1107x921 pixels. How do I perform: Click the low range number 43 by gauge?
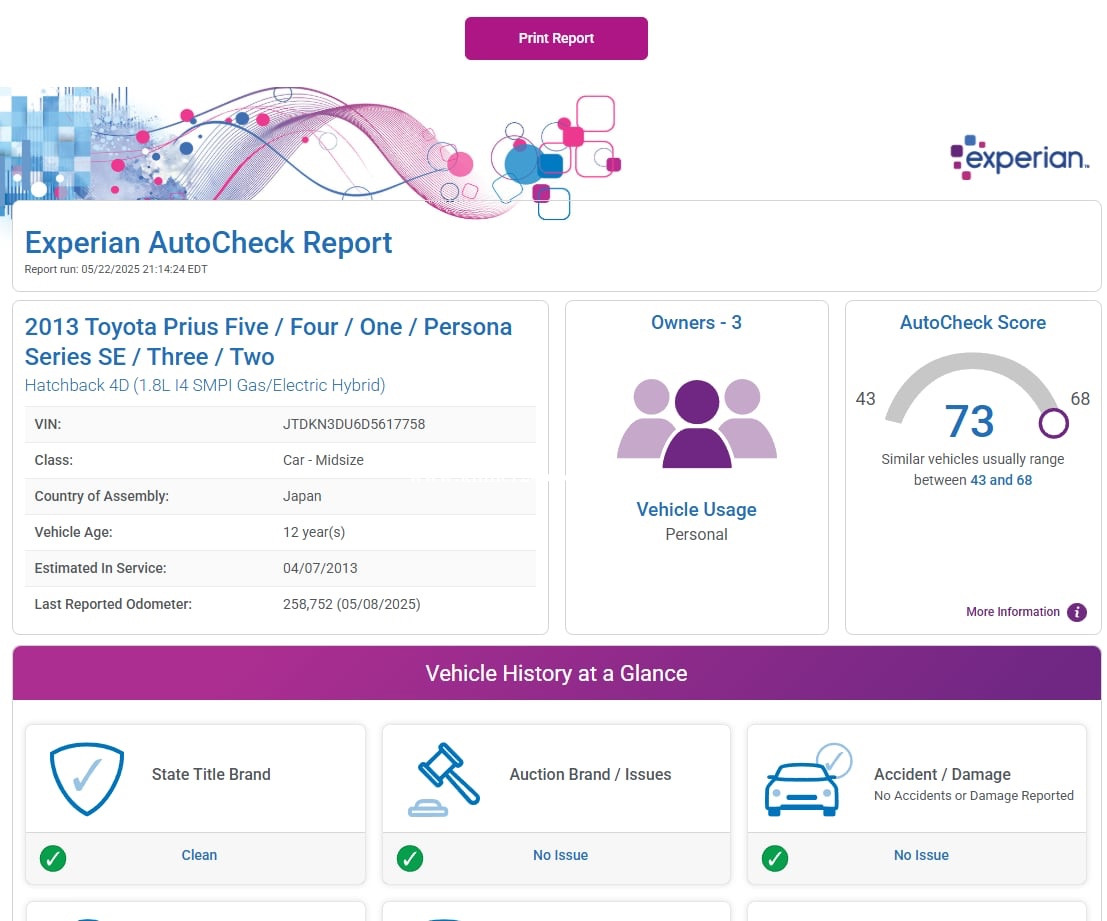[x=866, y=399]
